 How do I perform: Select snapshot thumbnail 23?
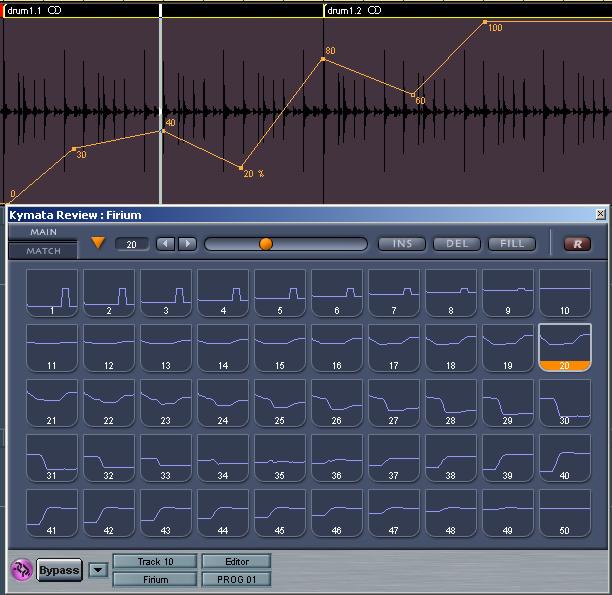(166, 403)
